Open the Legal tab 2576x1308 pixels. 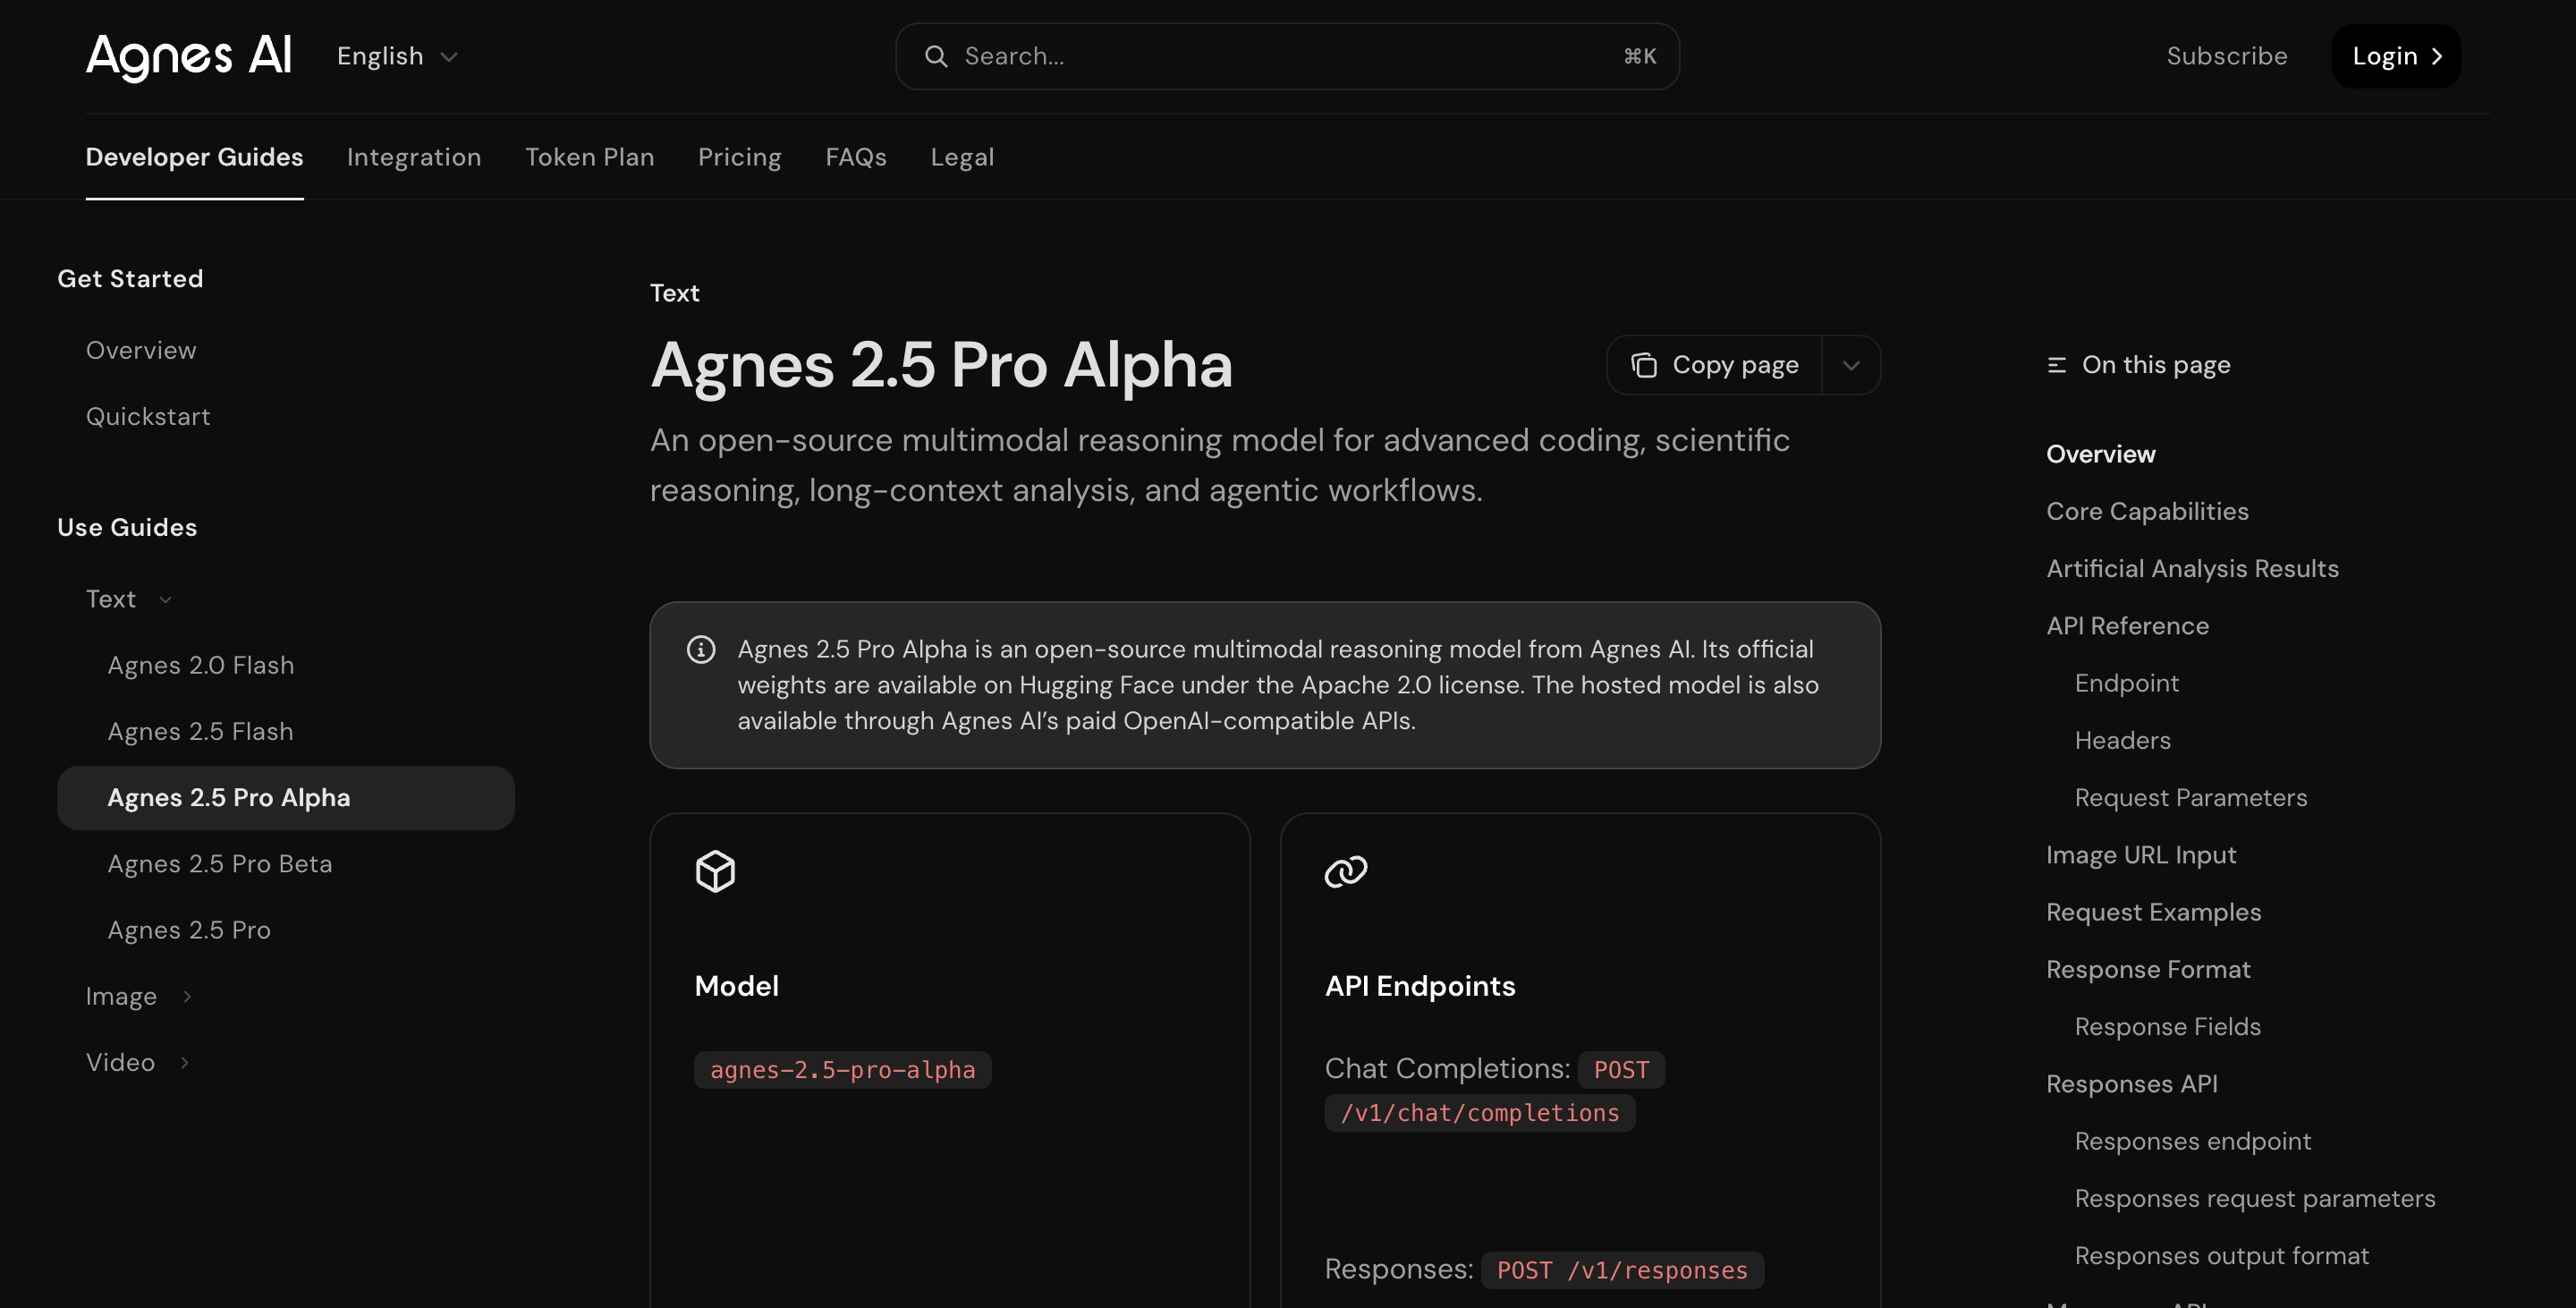pos(962,157)
